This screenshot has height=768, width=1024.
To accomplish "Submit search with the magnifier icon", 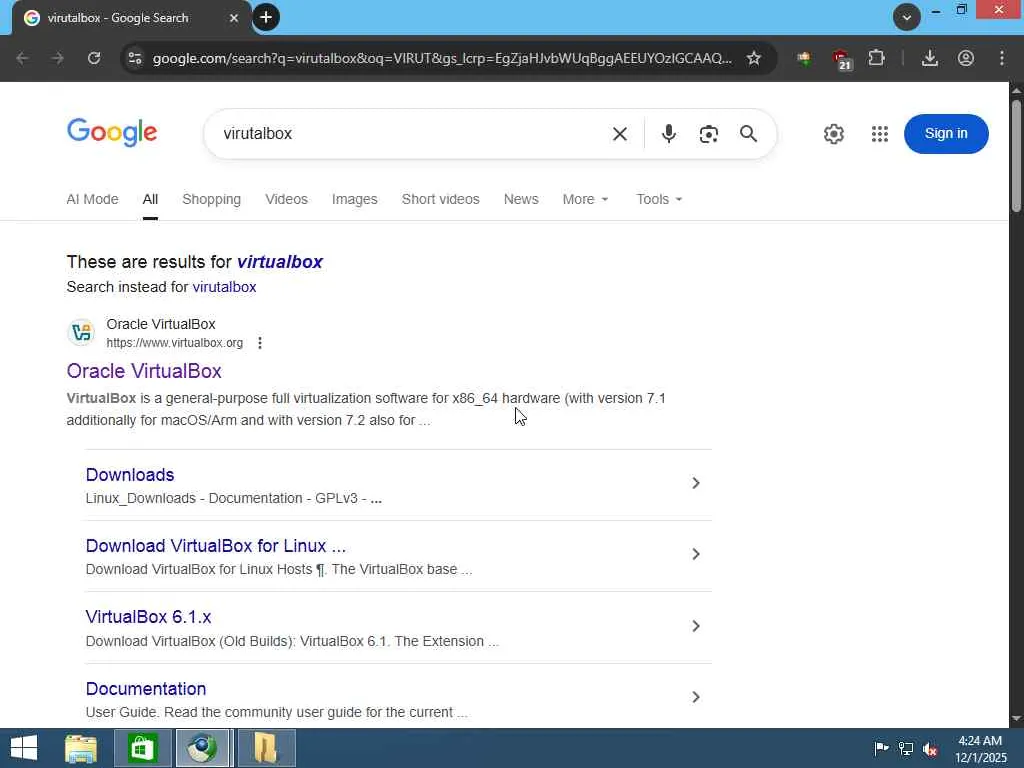I will 748,134.
